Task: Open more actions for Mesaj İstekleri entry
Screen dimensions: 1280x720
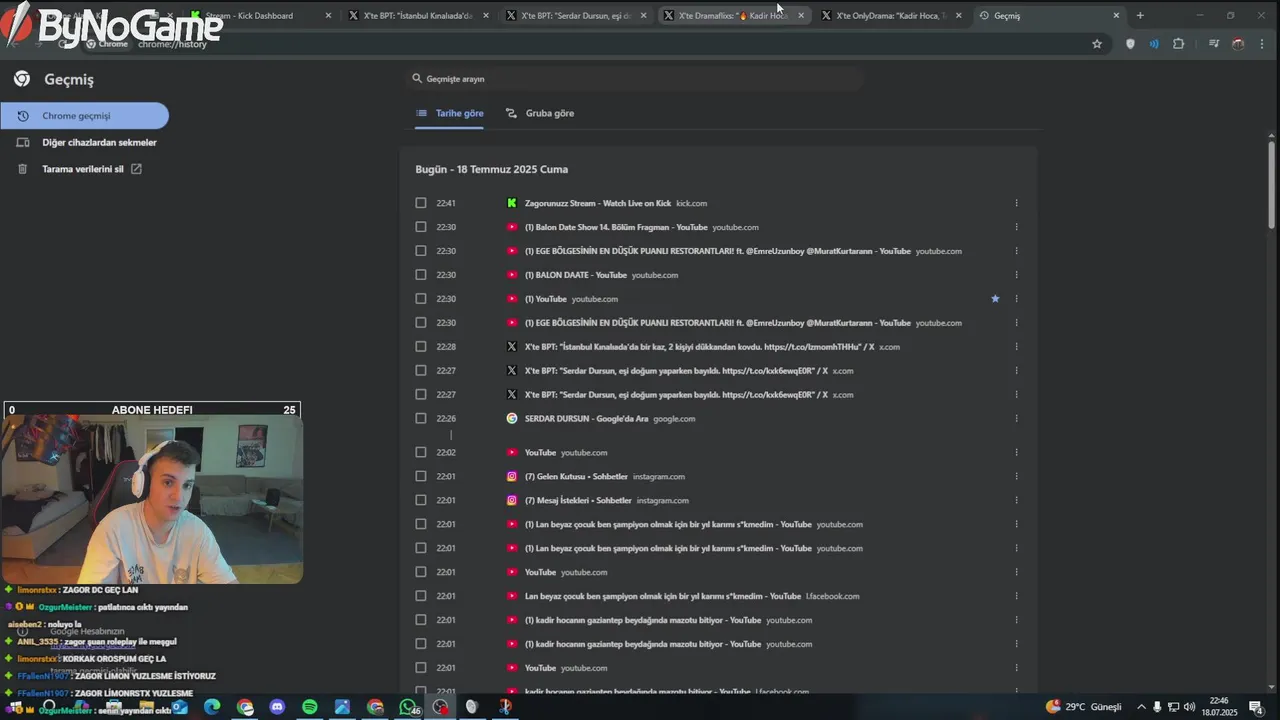Action: [x=1016, y=501]
